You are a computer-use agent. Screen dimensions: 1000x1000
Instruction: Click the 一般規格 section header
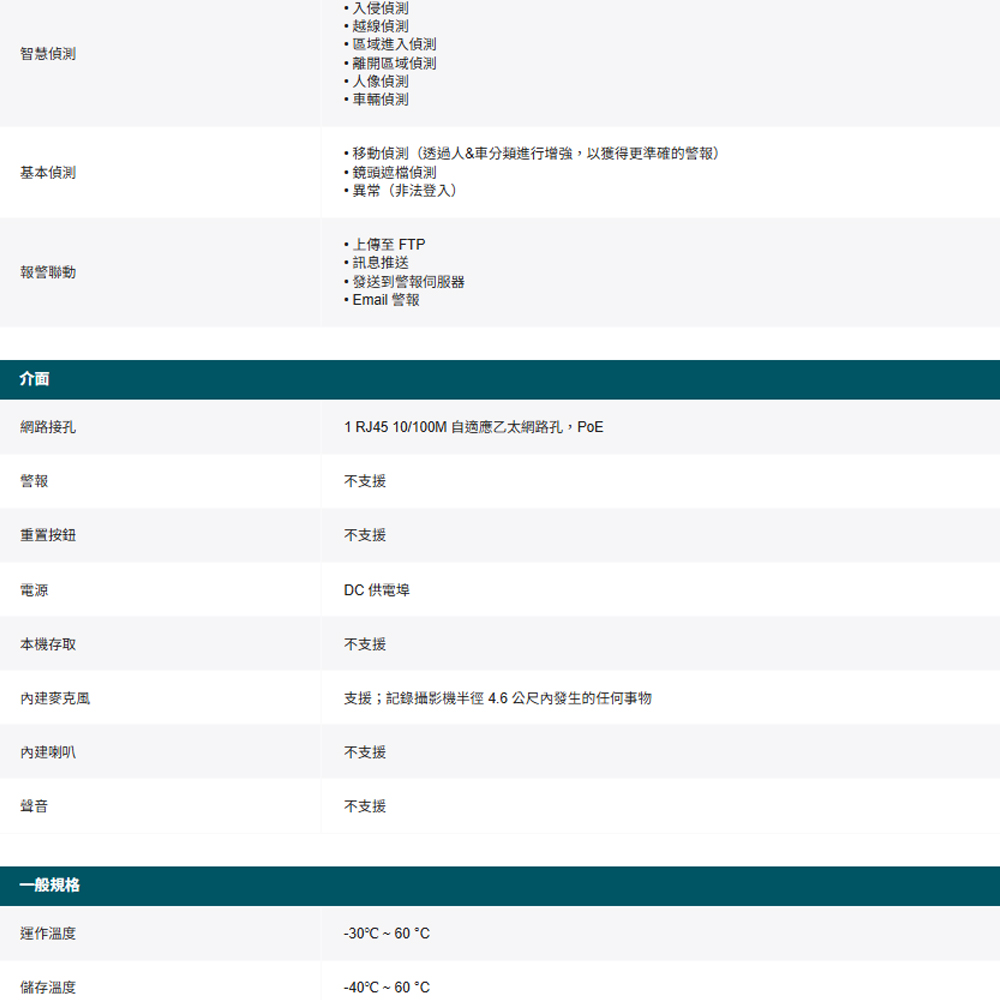point(50,885)
